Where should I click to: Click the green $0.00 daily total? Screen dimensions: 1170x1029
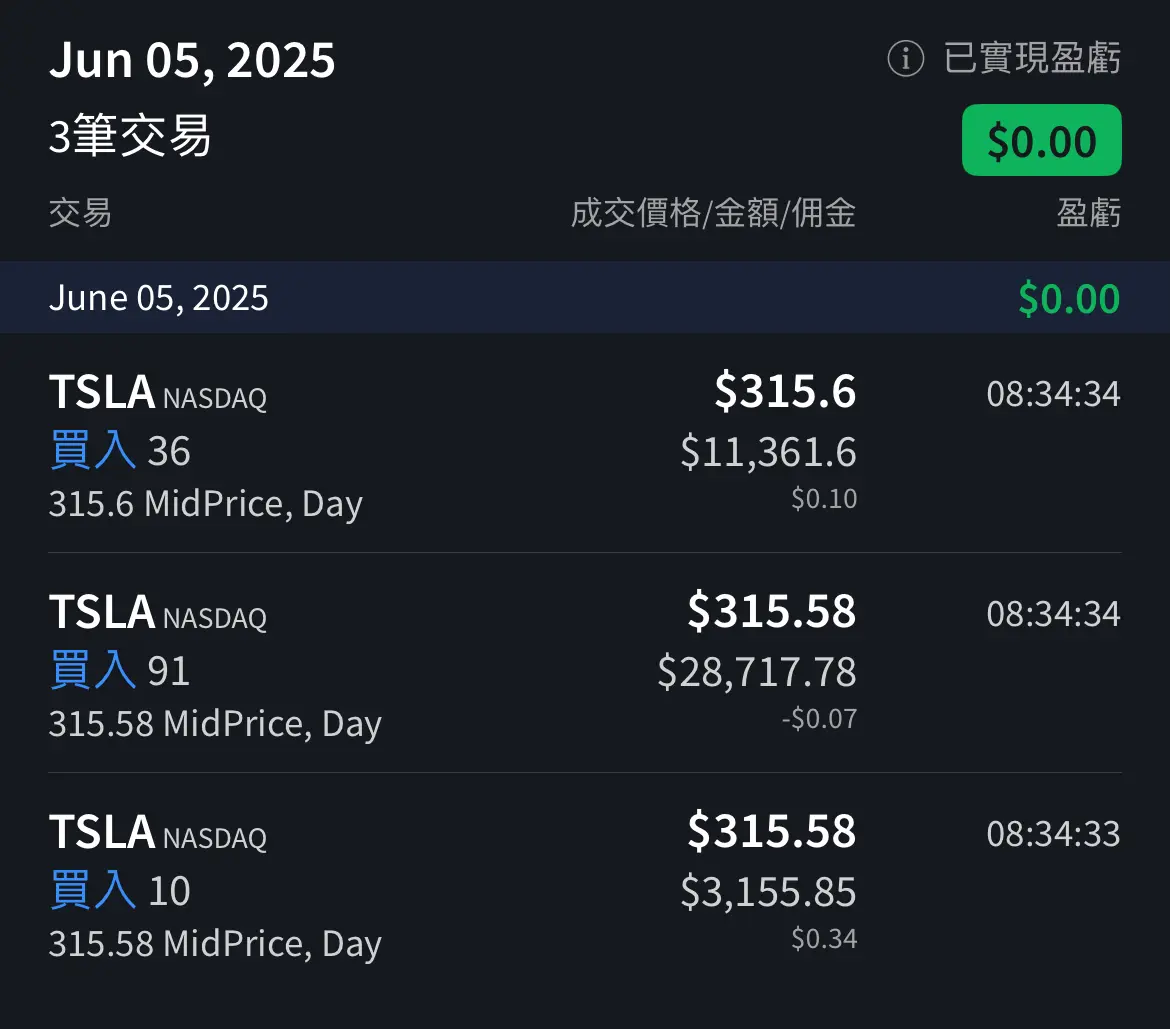pos(1068,299)
